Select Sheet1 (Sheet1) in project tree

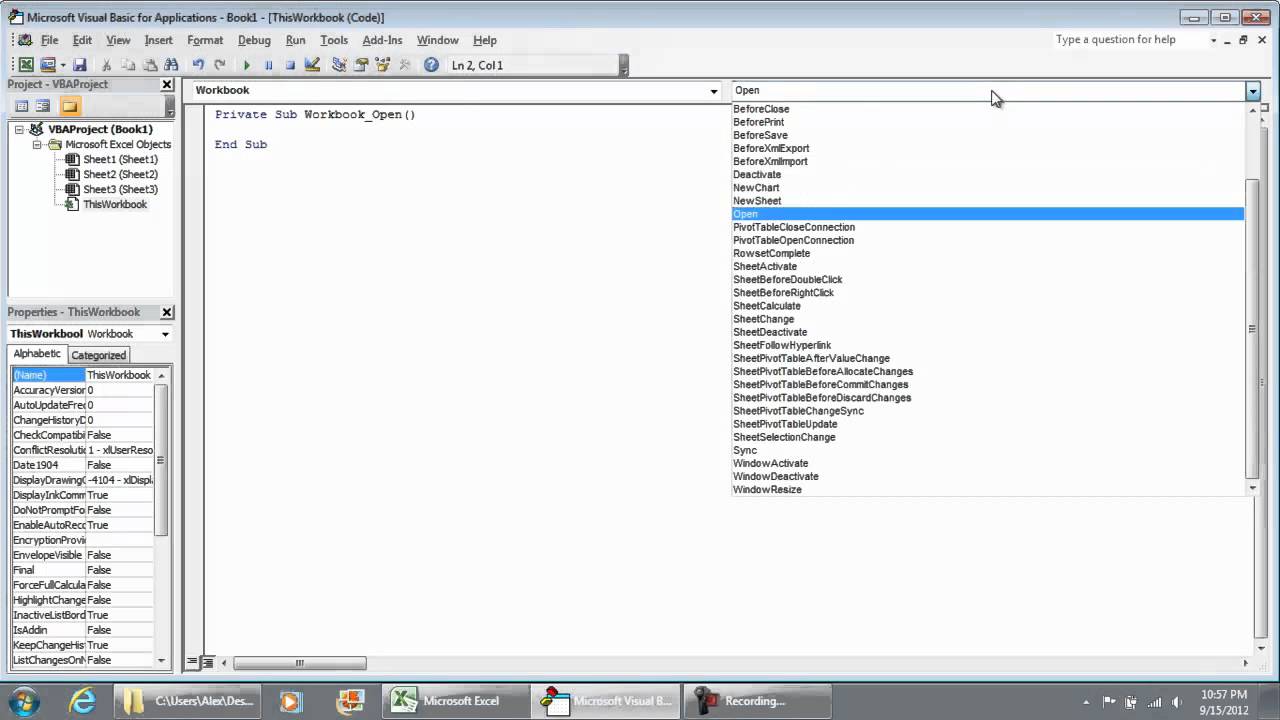tap(120, 160)
